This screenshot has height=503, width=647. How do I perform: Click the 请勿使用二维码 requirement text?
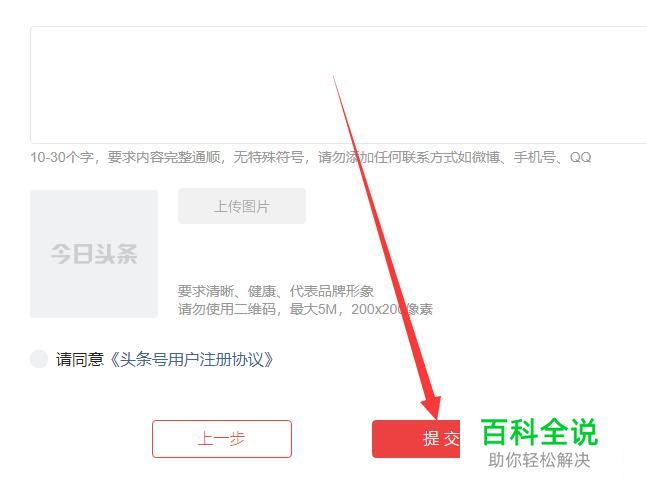point(227,309)
